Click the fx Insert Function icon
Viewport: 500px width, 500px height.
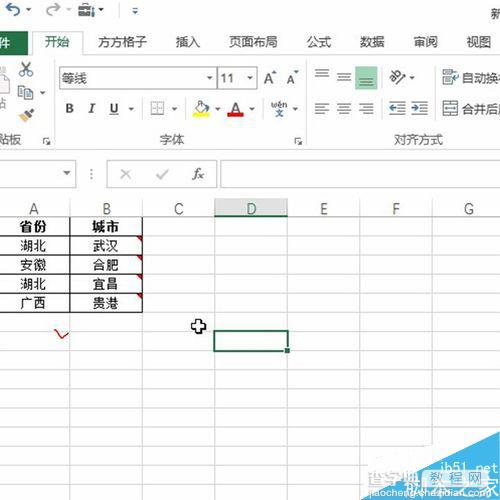(198, 174)
